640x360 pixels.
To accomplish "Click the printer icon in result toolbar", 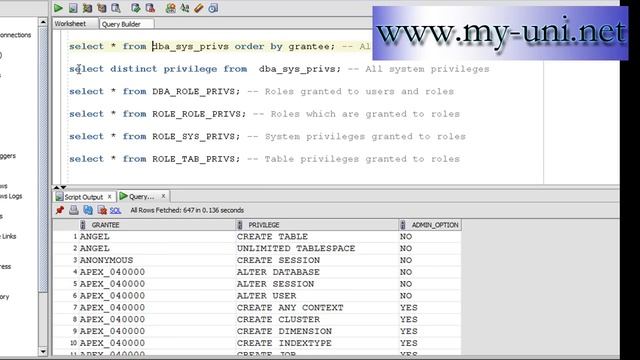I will pyautogui.click(x=74, y=210).
